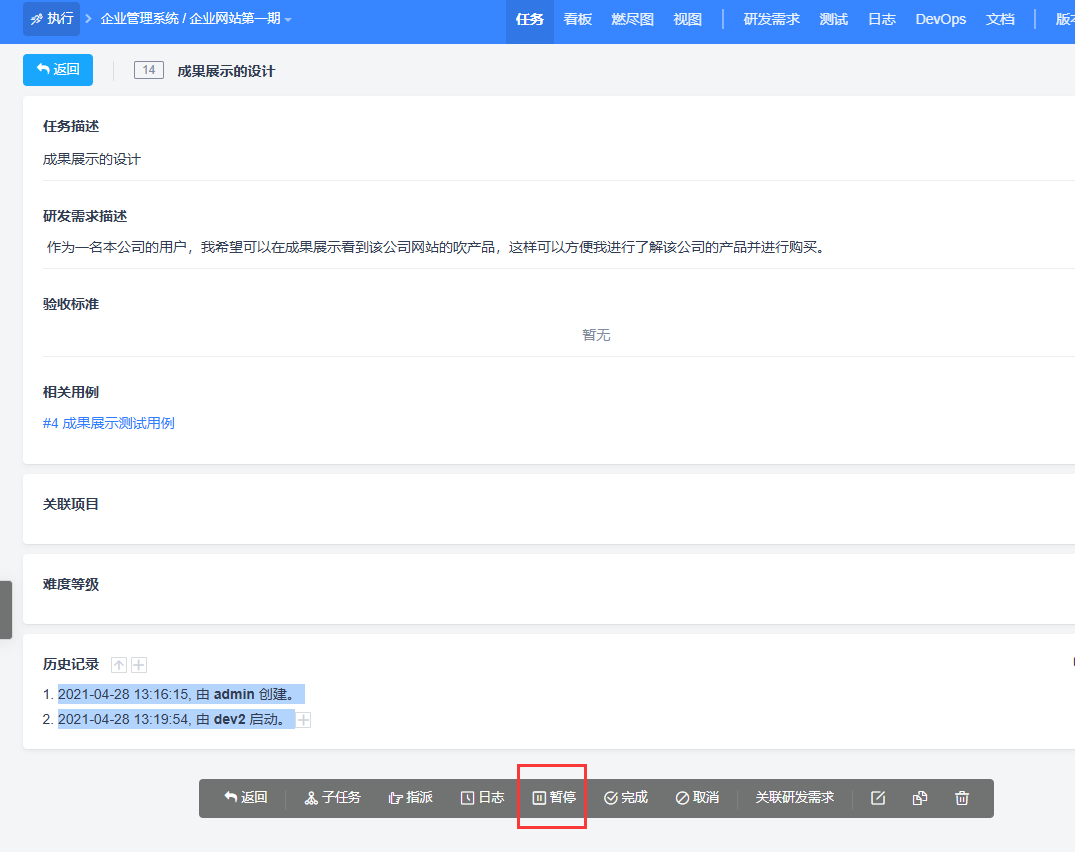
Task: Toggle history sort order arrow
Action: (x=119, y=665)
